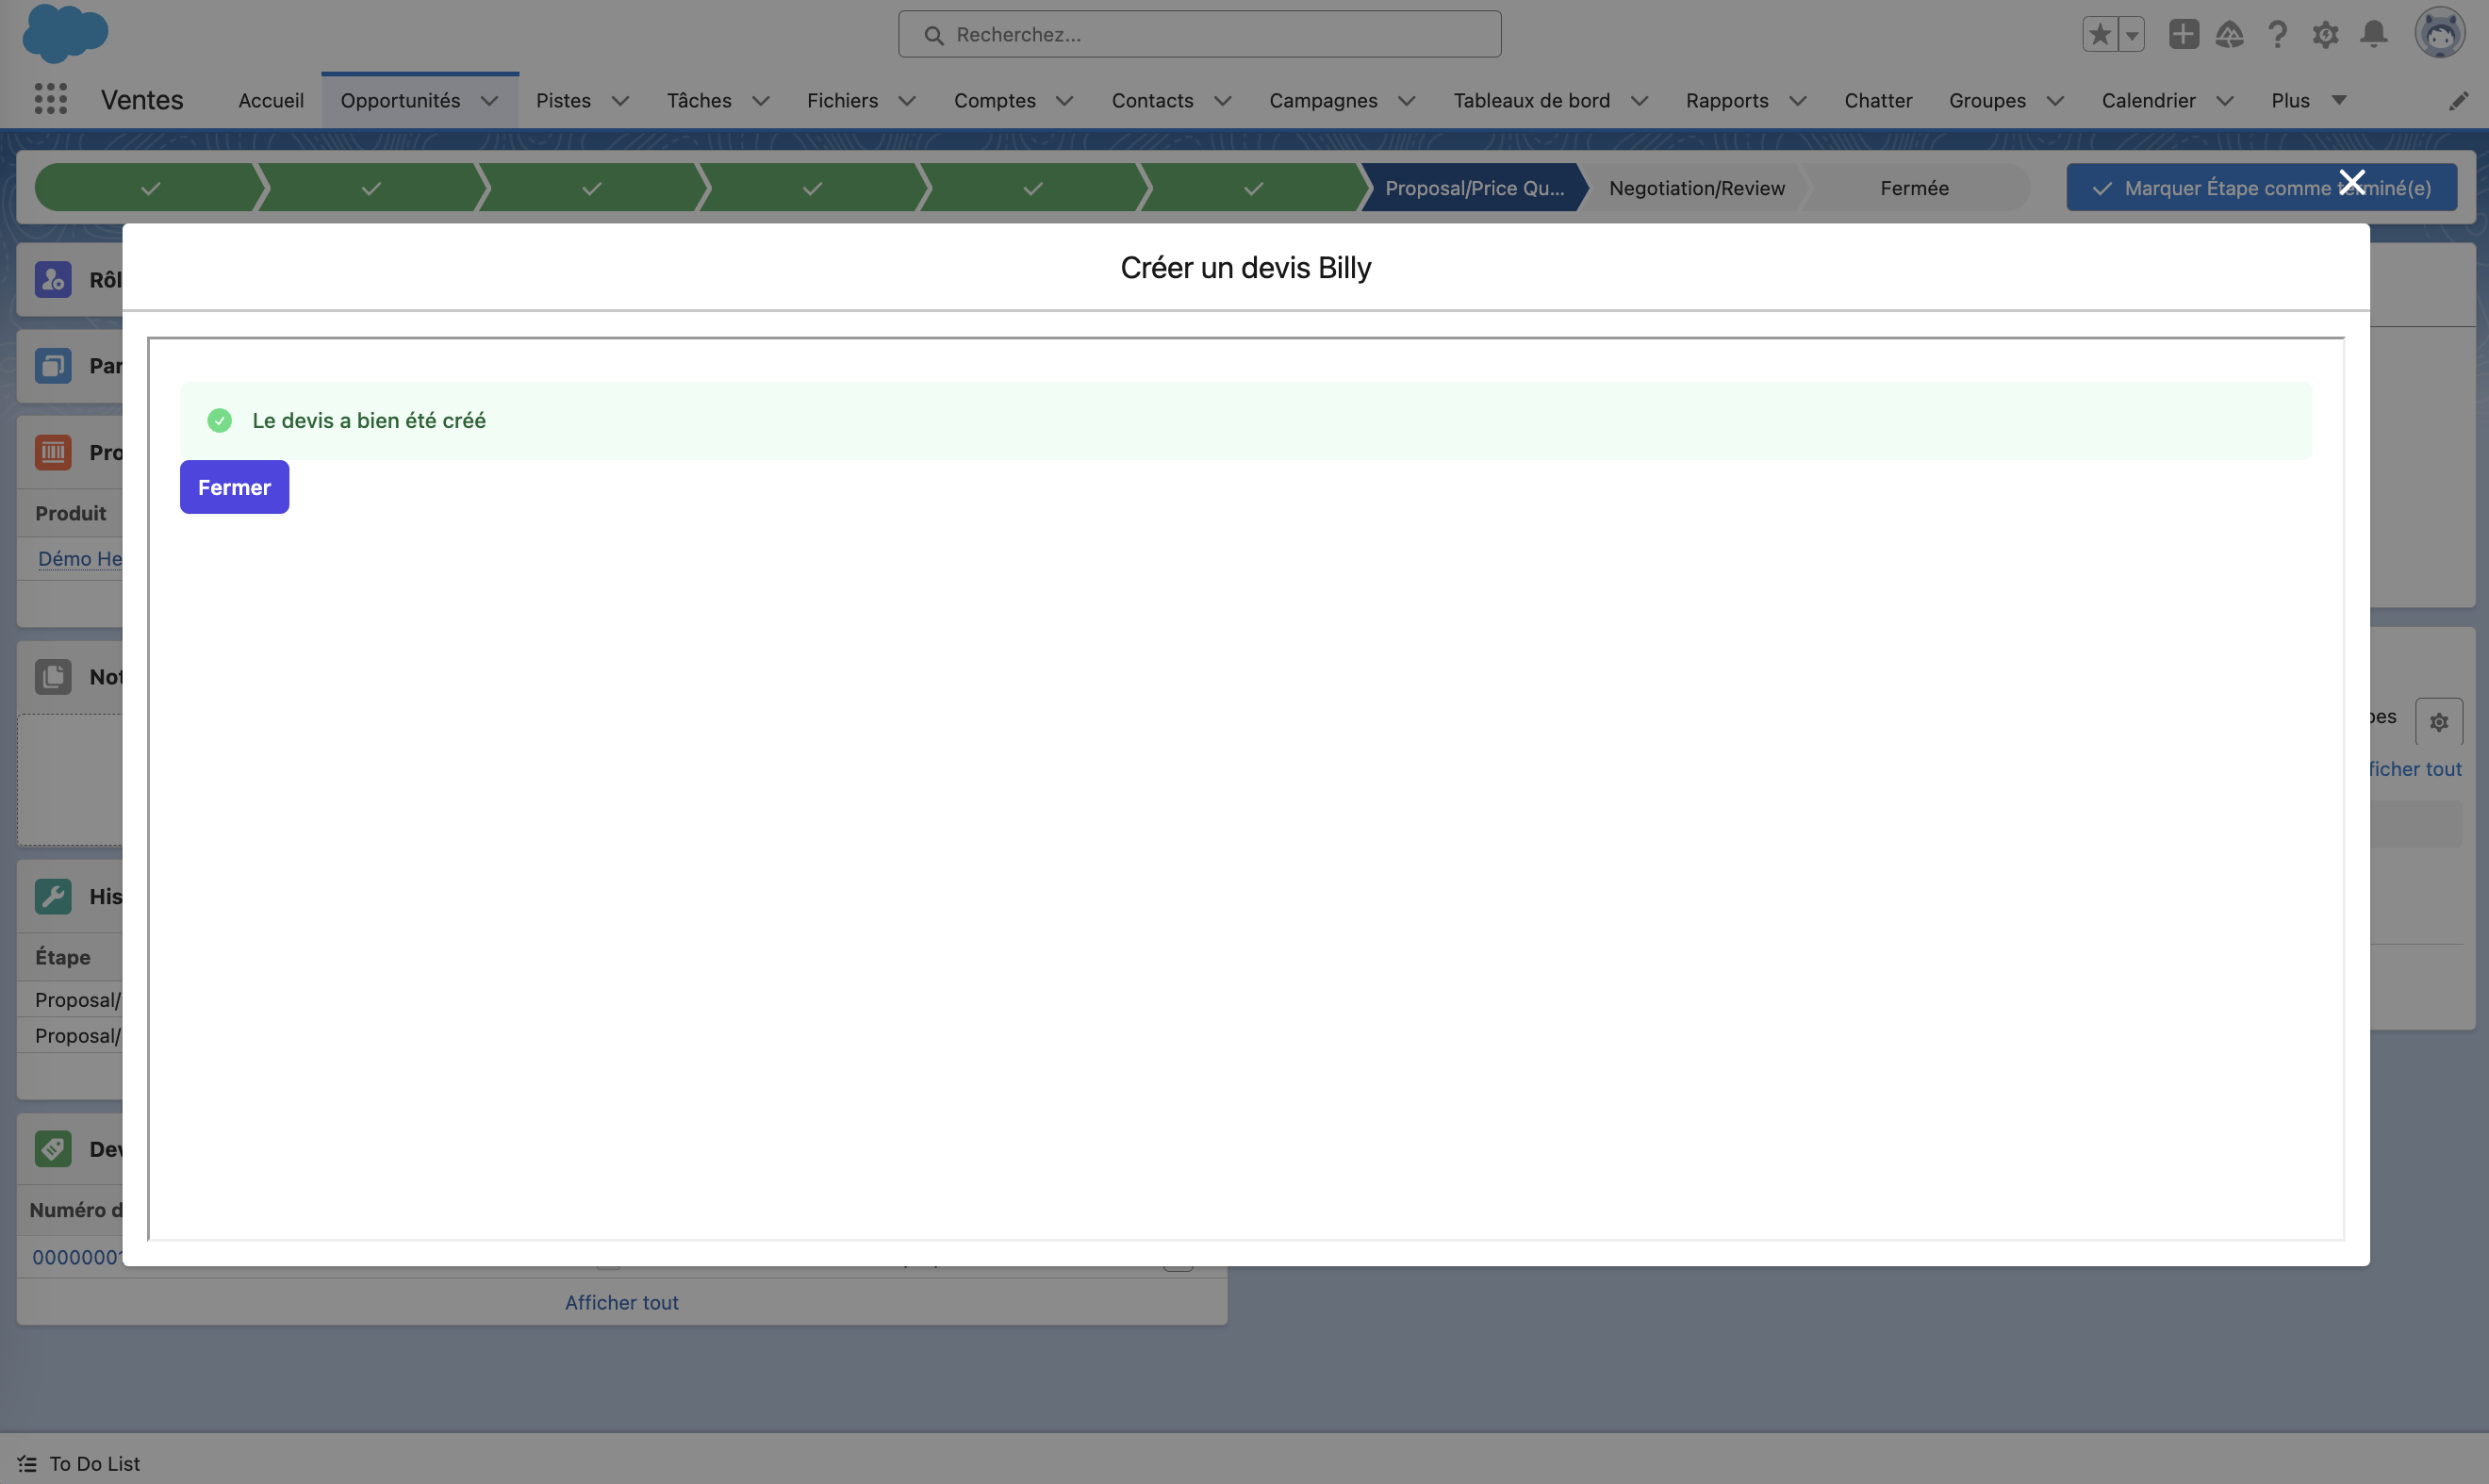Click the Recherchez search field
The image size is (2489, 1484).
click(x=1200, y=34)
